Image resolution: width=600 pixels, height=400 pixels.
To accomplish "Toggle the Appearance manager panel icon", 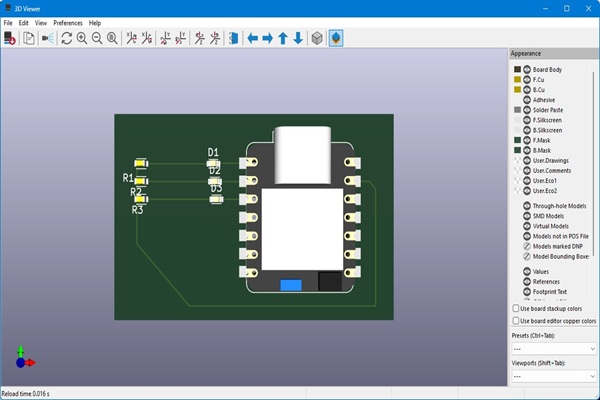I will [x=336, y=38].
